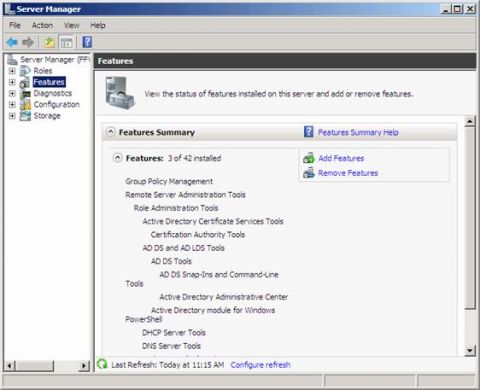Open the Features Summary Help link
Screen dimensions: 480x390
coord(358,132)
